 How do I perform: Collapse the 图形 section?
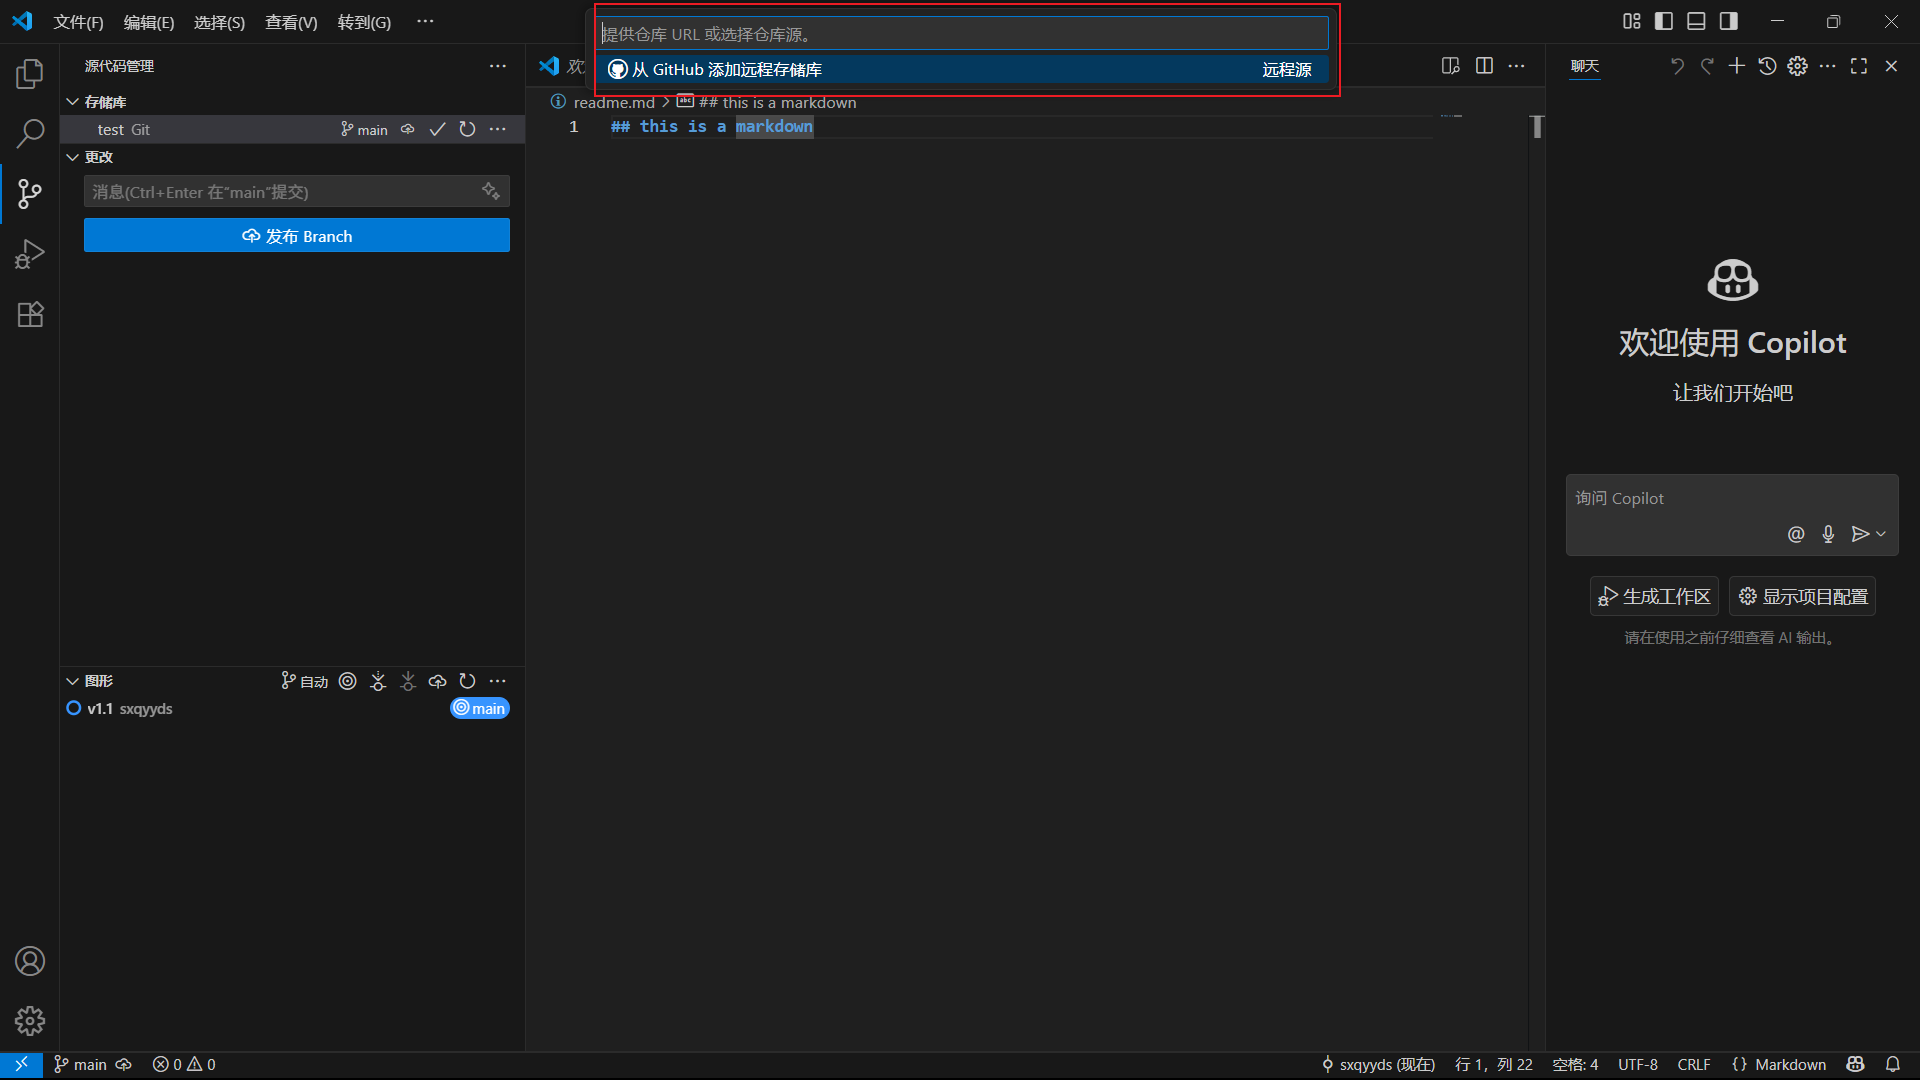73,681
